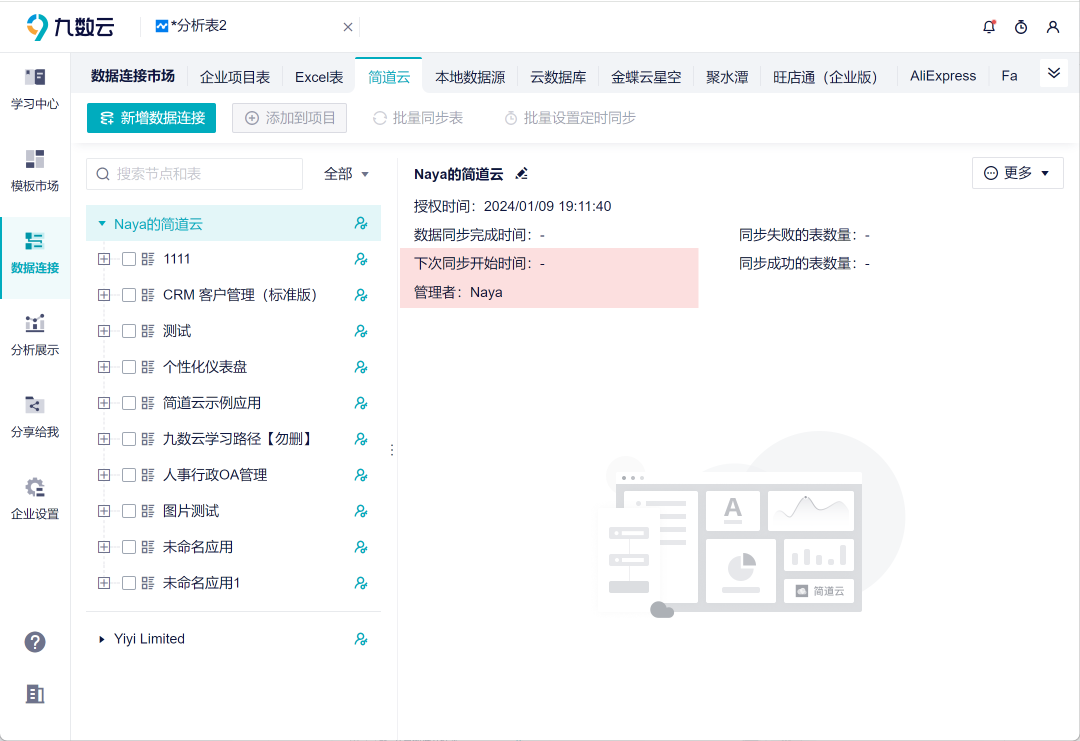
Task: Open the 全部 filter dropdown
Action: tap(346, 174)
